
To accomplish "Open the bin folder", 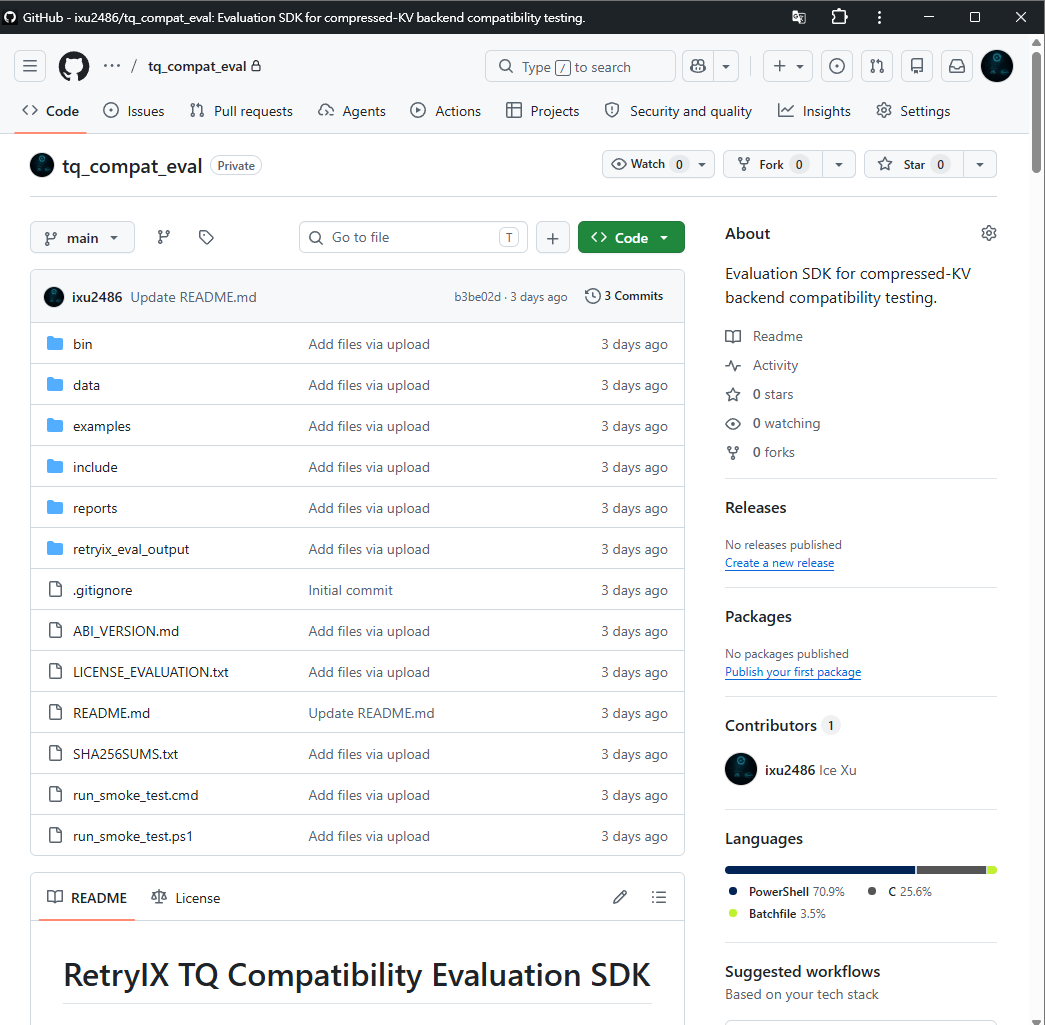I will pyautogui.click(x=83, y=344).
